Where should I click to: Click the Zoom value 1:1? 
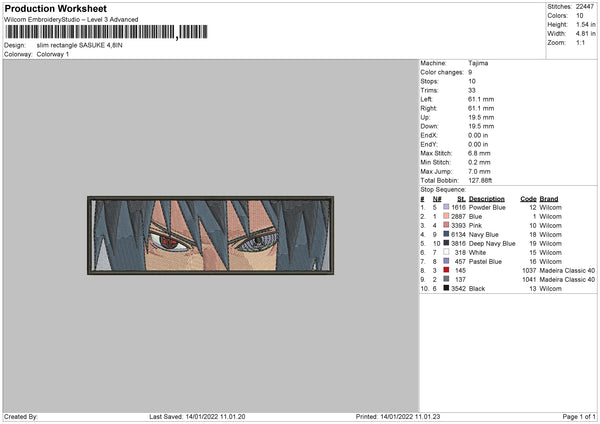[x=580, y=42]
